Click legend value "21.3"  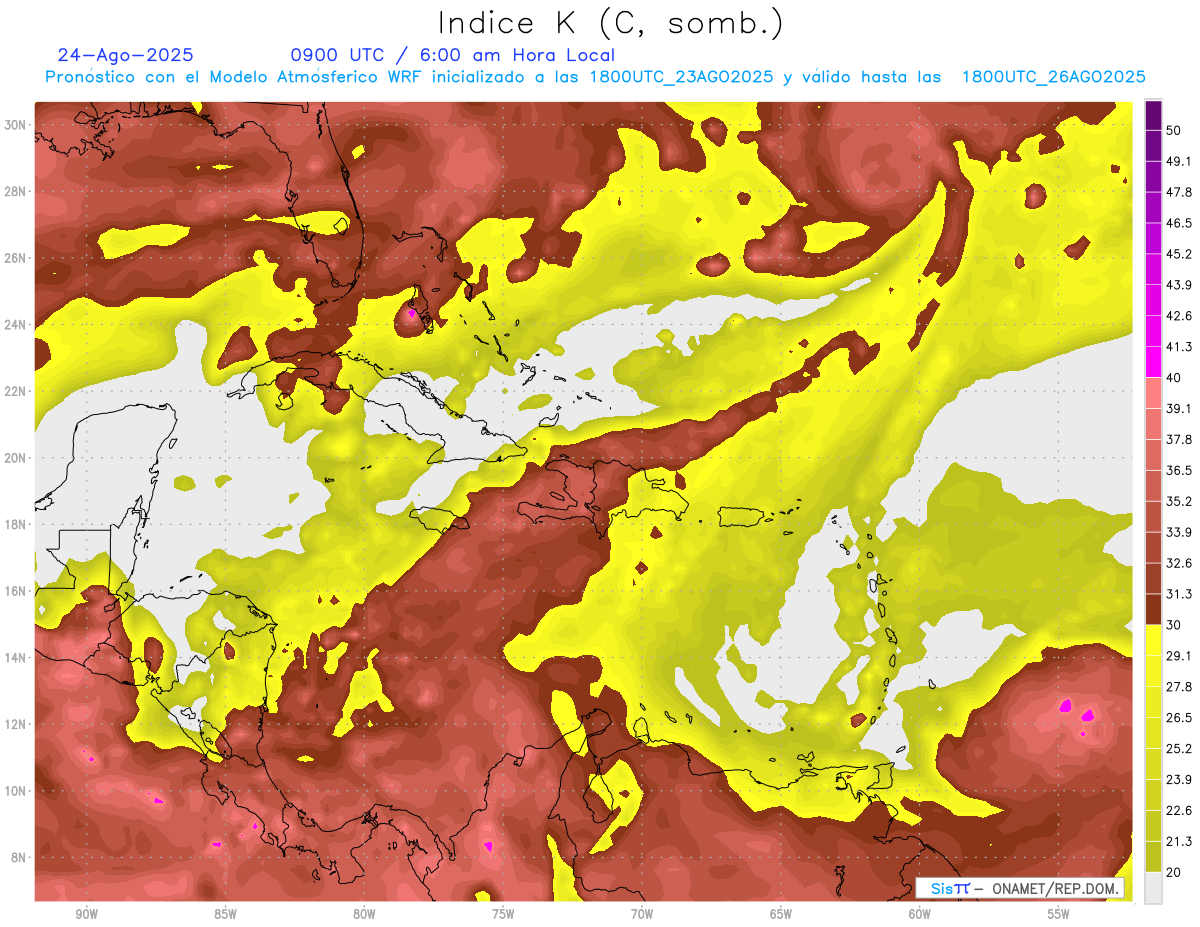coord(1179,841)
